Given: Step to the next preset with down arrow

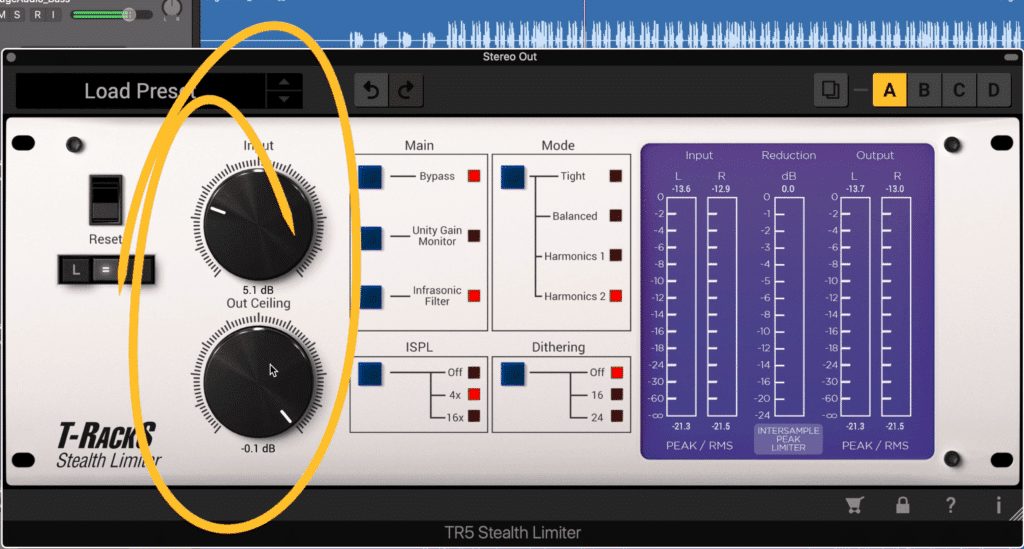Looking at the screenshot, I should coord(284,99).
